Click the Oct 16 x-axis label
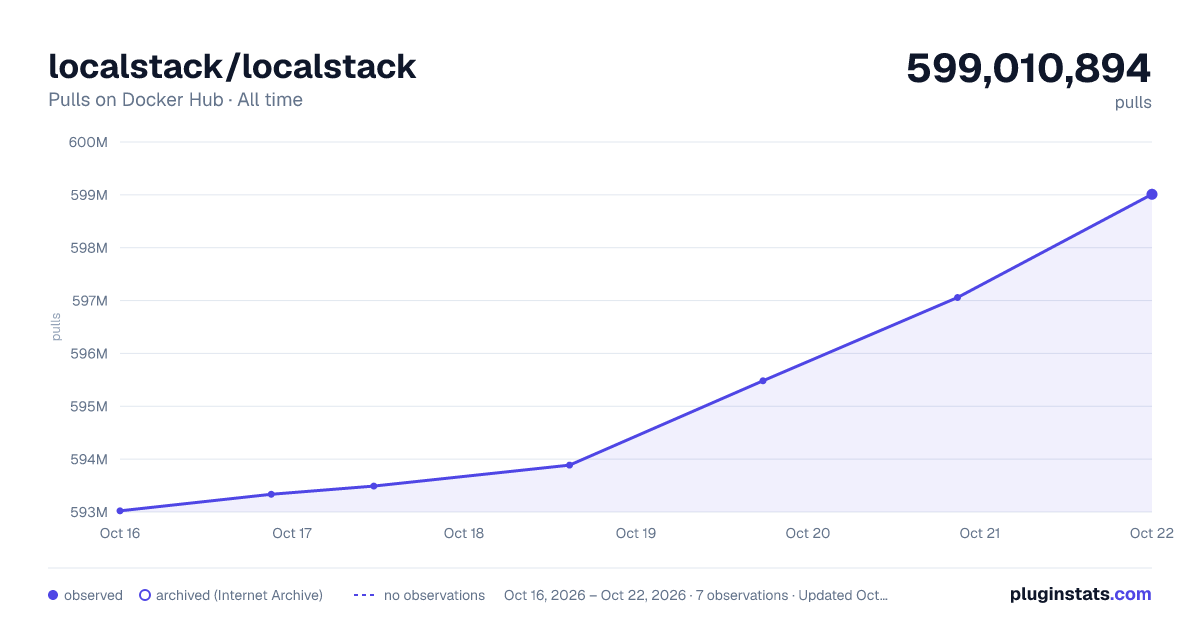Image resolution: width=1200 pixels, height=630 pixels. point(120,533)
